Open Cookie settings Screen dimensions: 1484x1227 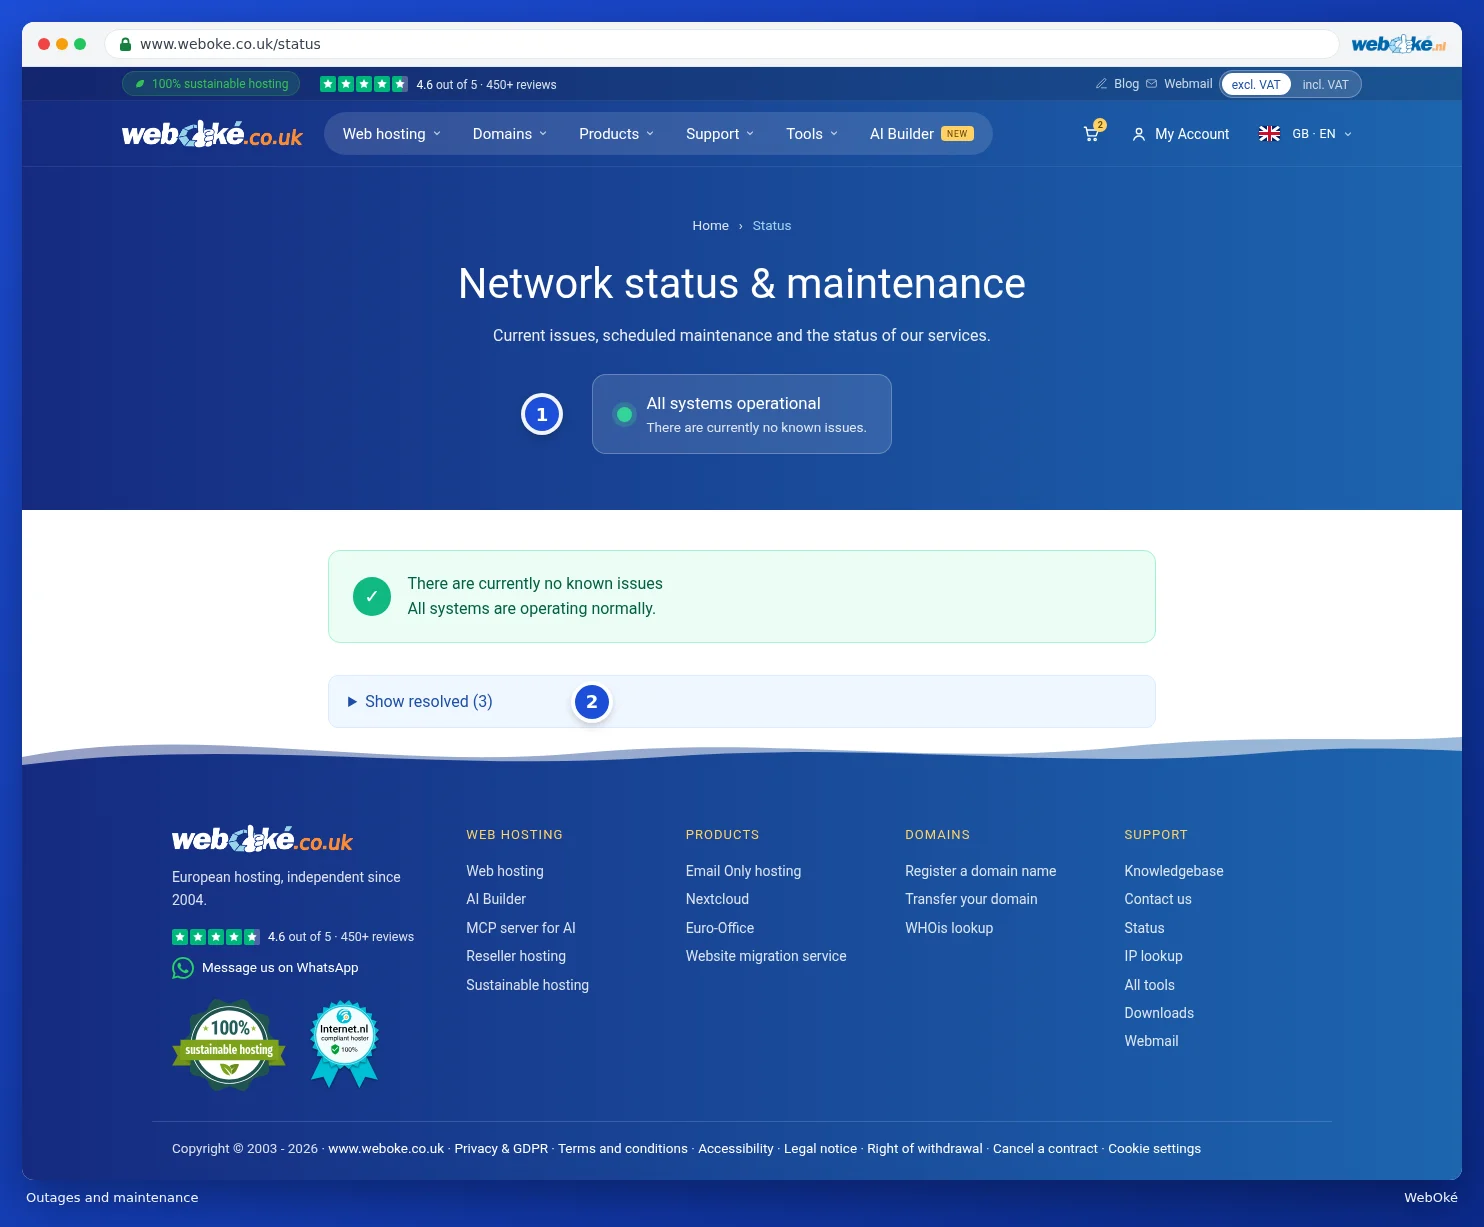coord(1154,1149)
